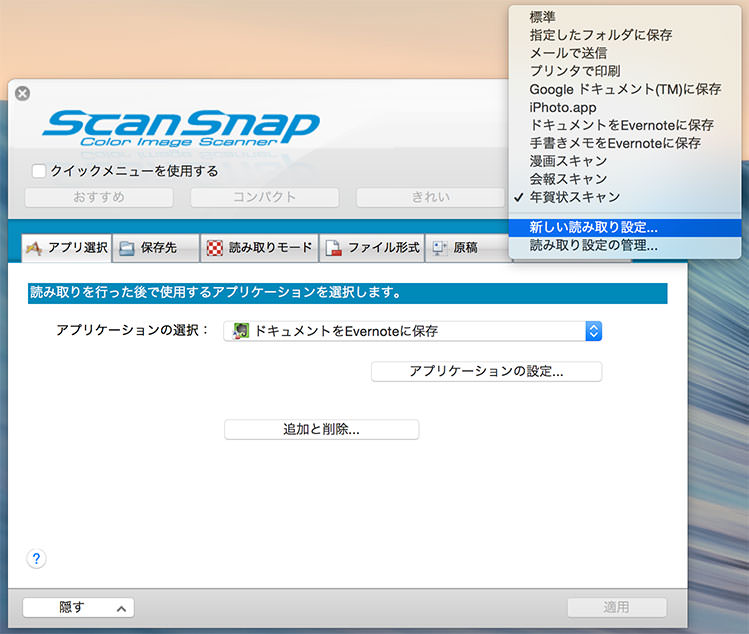Select 手書きメモをEvernoteに保存 menu entry
This screenshot has height=634, width=749.
coord(625,143)
